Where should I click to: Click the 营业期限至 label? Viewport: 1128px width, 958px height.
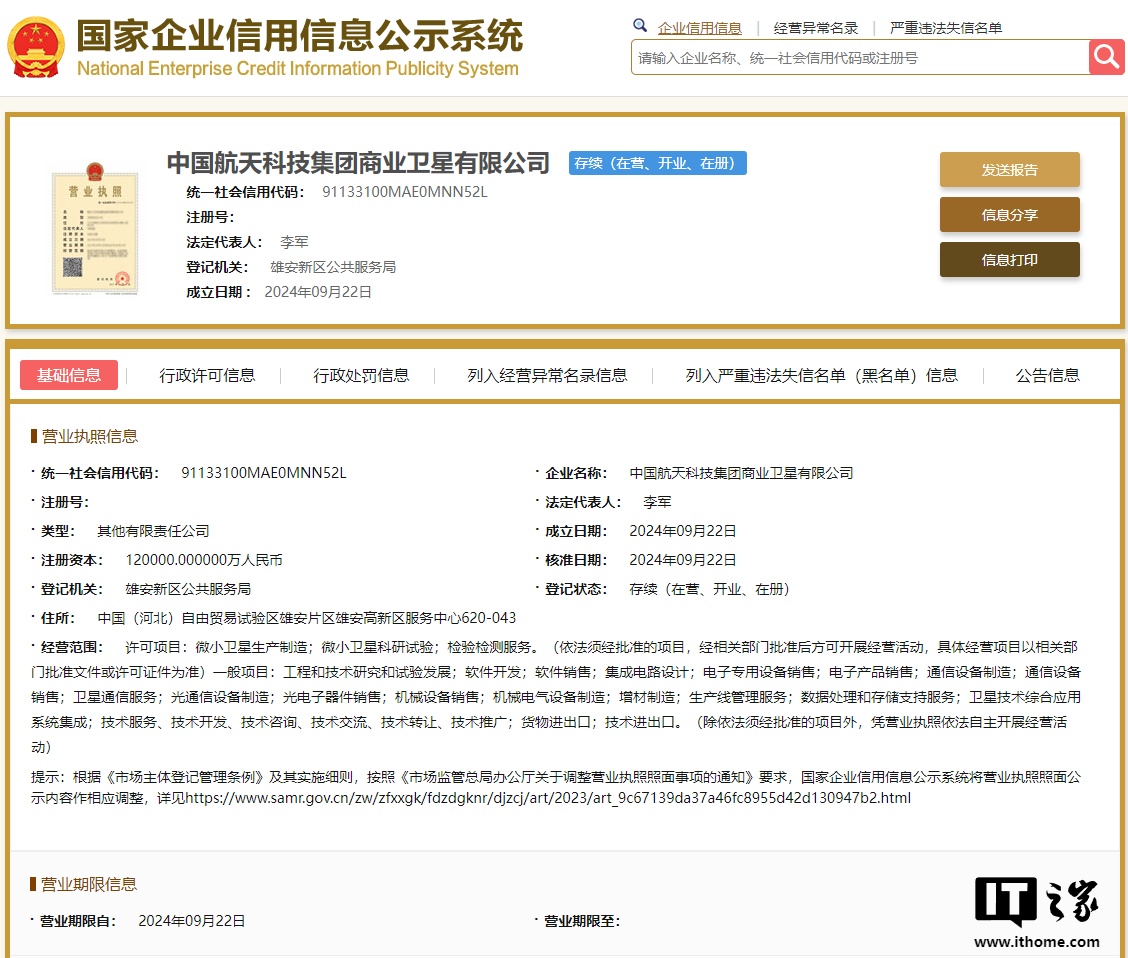coord(582,921)
